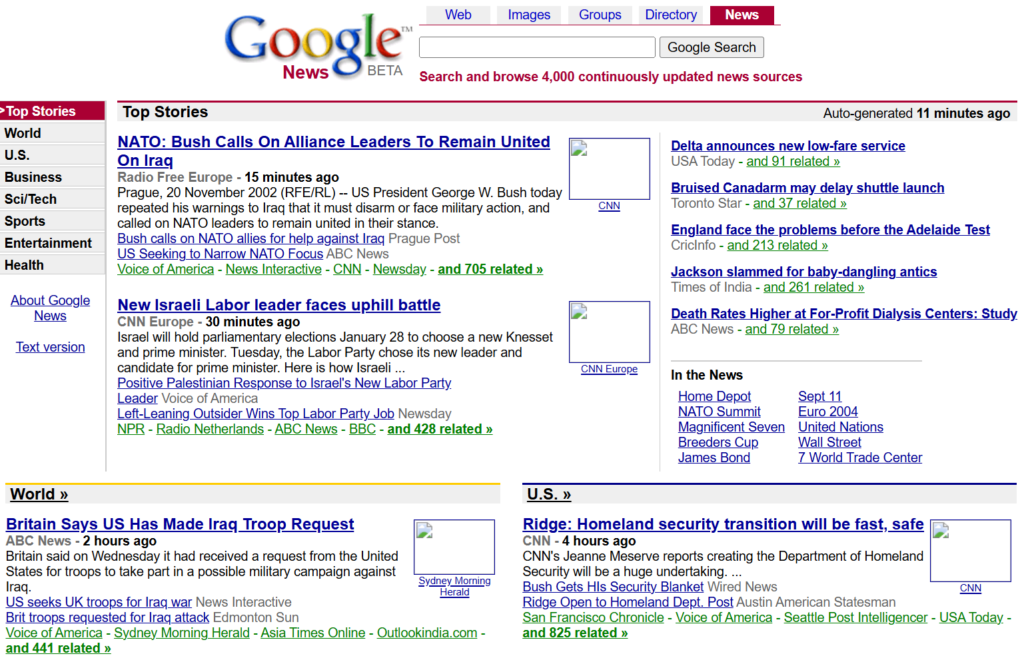The width and height of the screenshot is (1024, 656).
Task: Show 705 related NATO articles
Action: 490,269
